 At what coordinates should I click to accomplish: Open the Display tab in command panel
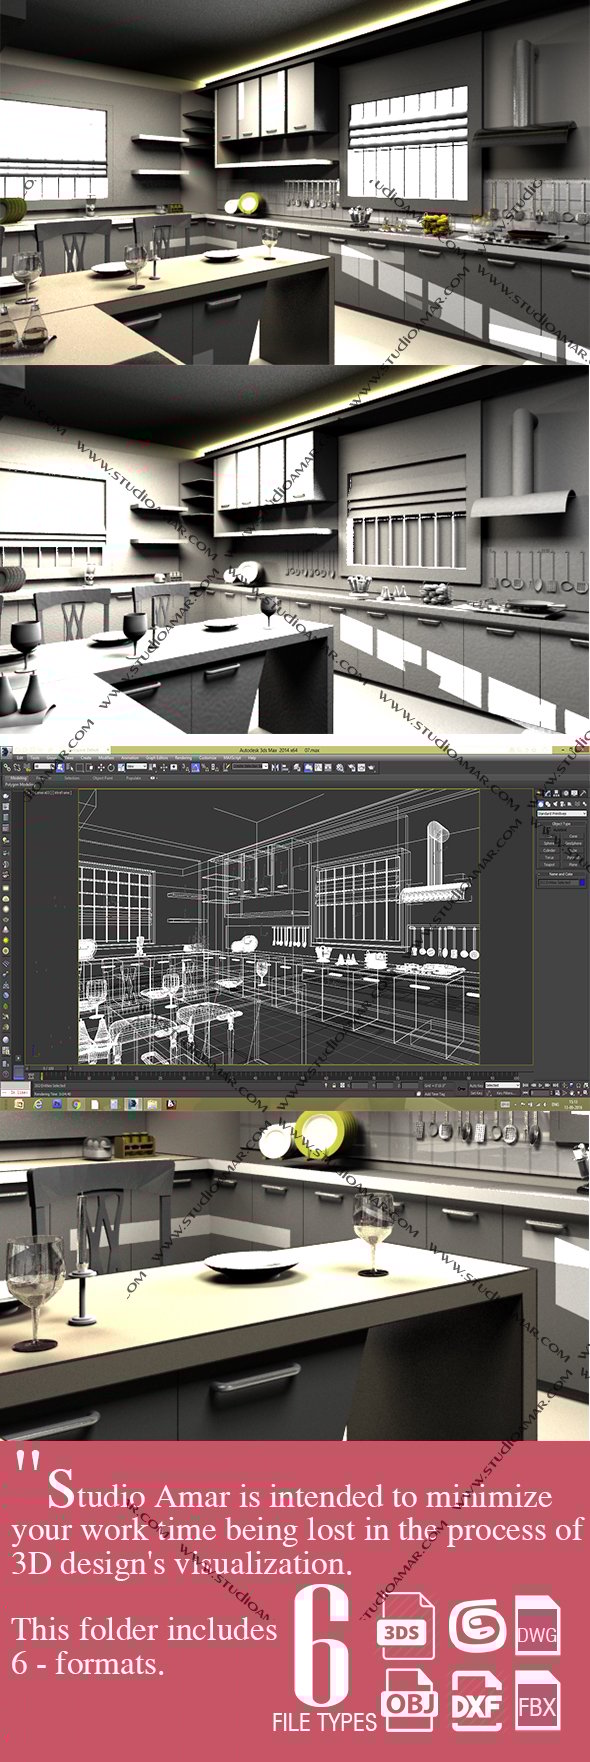click(574, 793)
